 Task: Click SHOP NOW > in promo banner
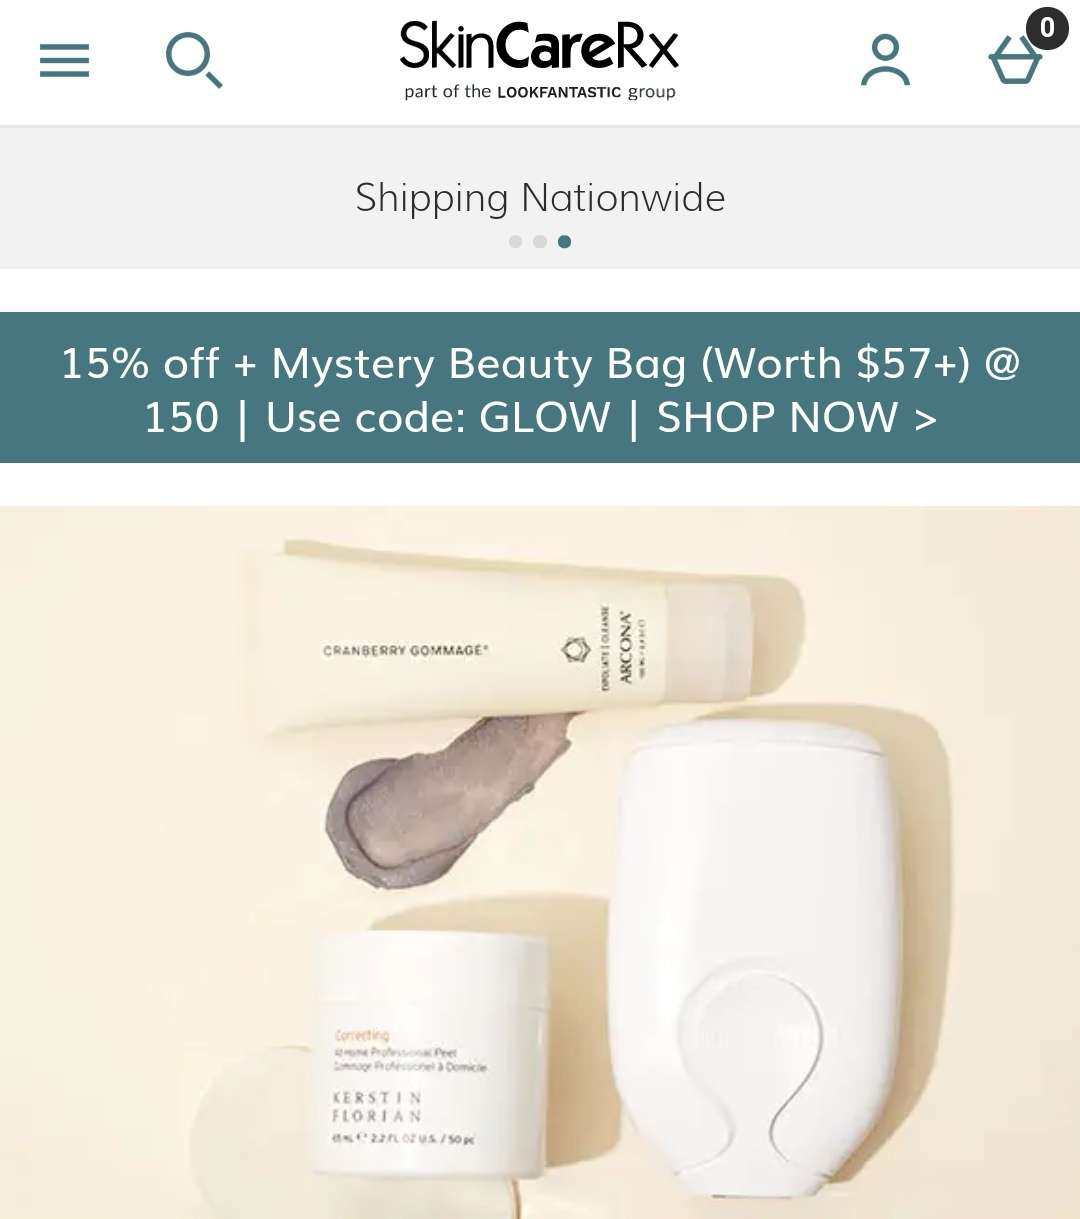[x=797, y=417]
